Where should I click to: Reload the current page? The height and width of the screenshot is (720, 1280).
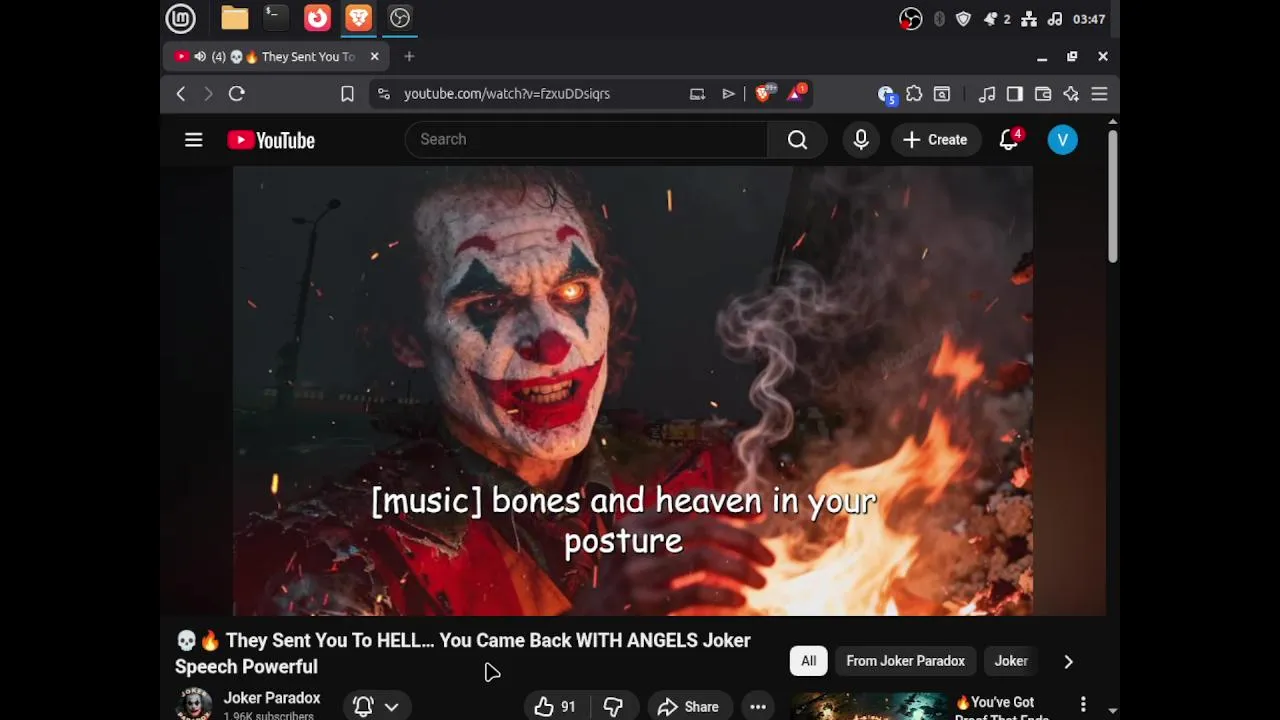click(237, 94)
